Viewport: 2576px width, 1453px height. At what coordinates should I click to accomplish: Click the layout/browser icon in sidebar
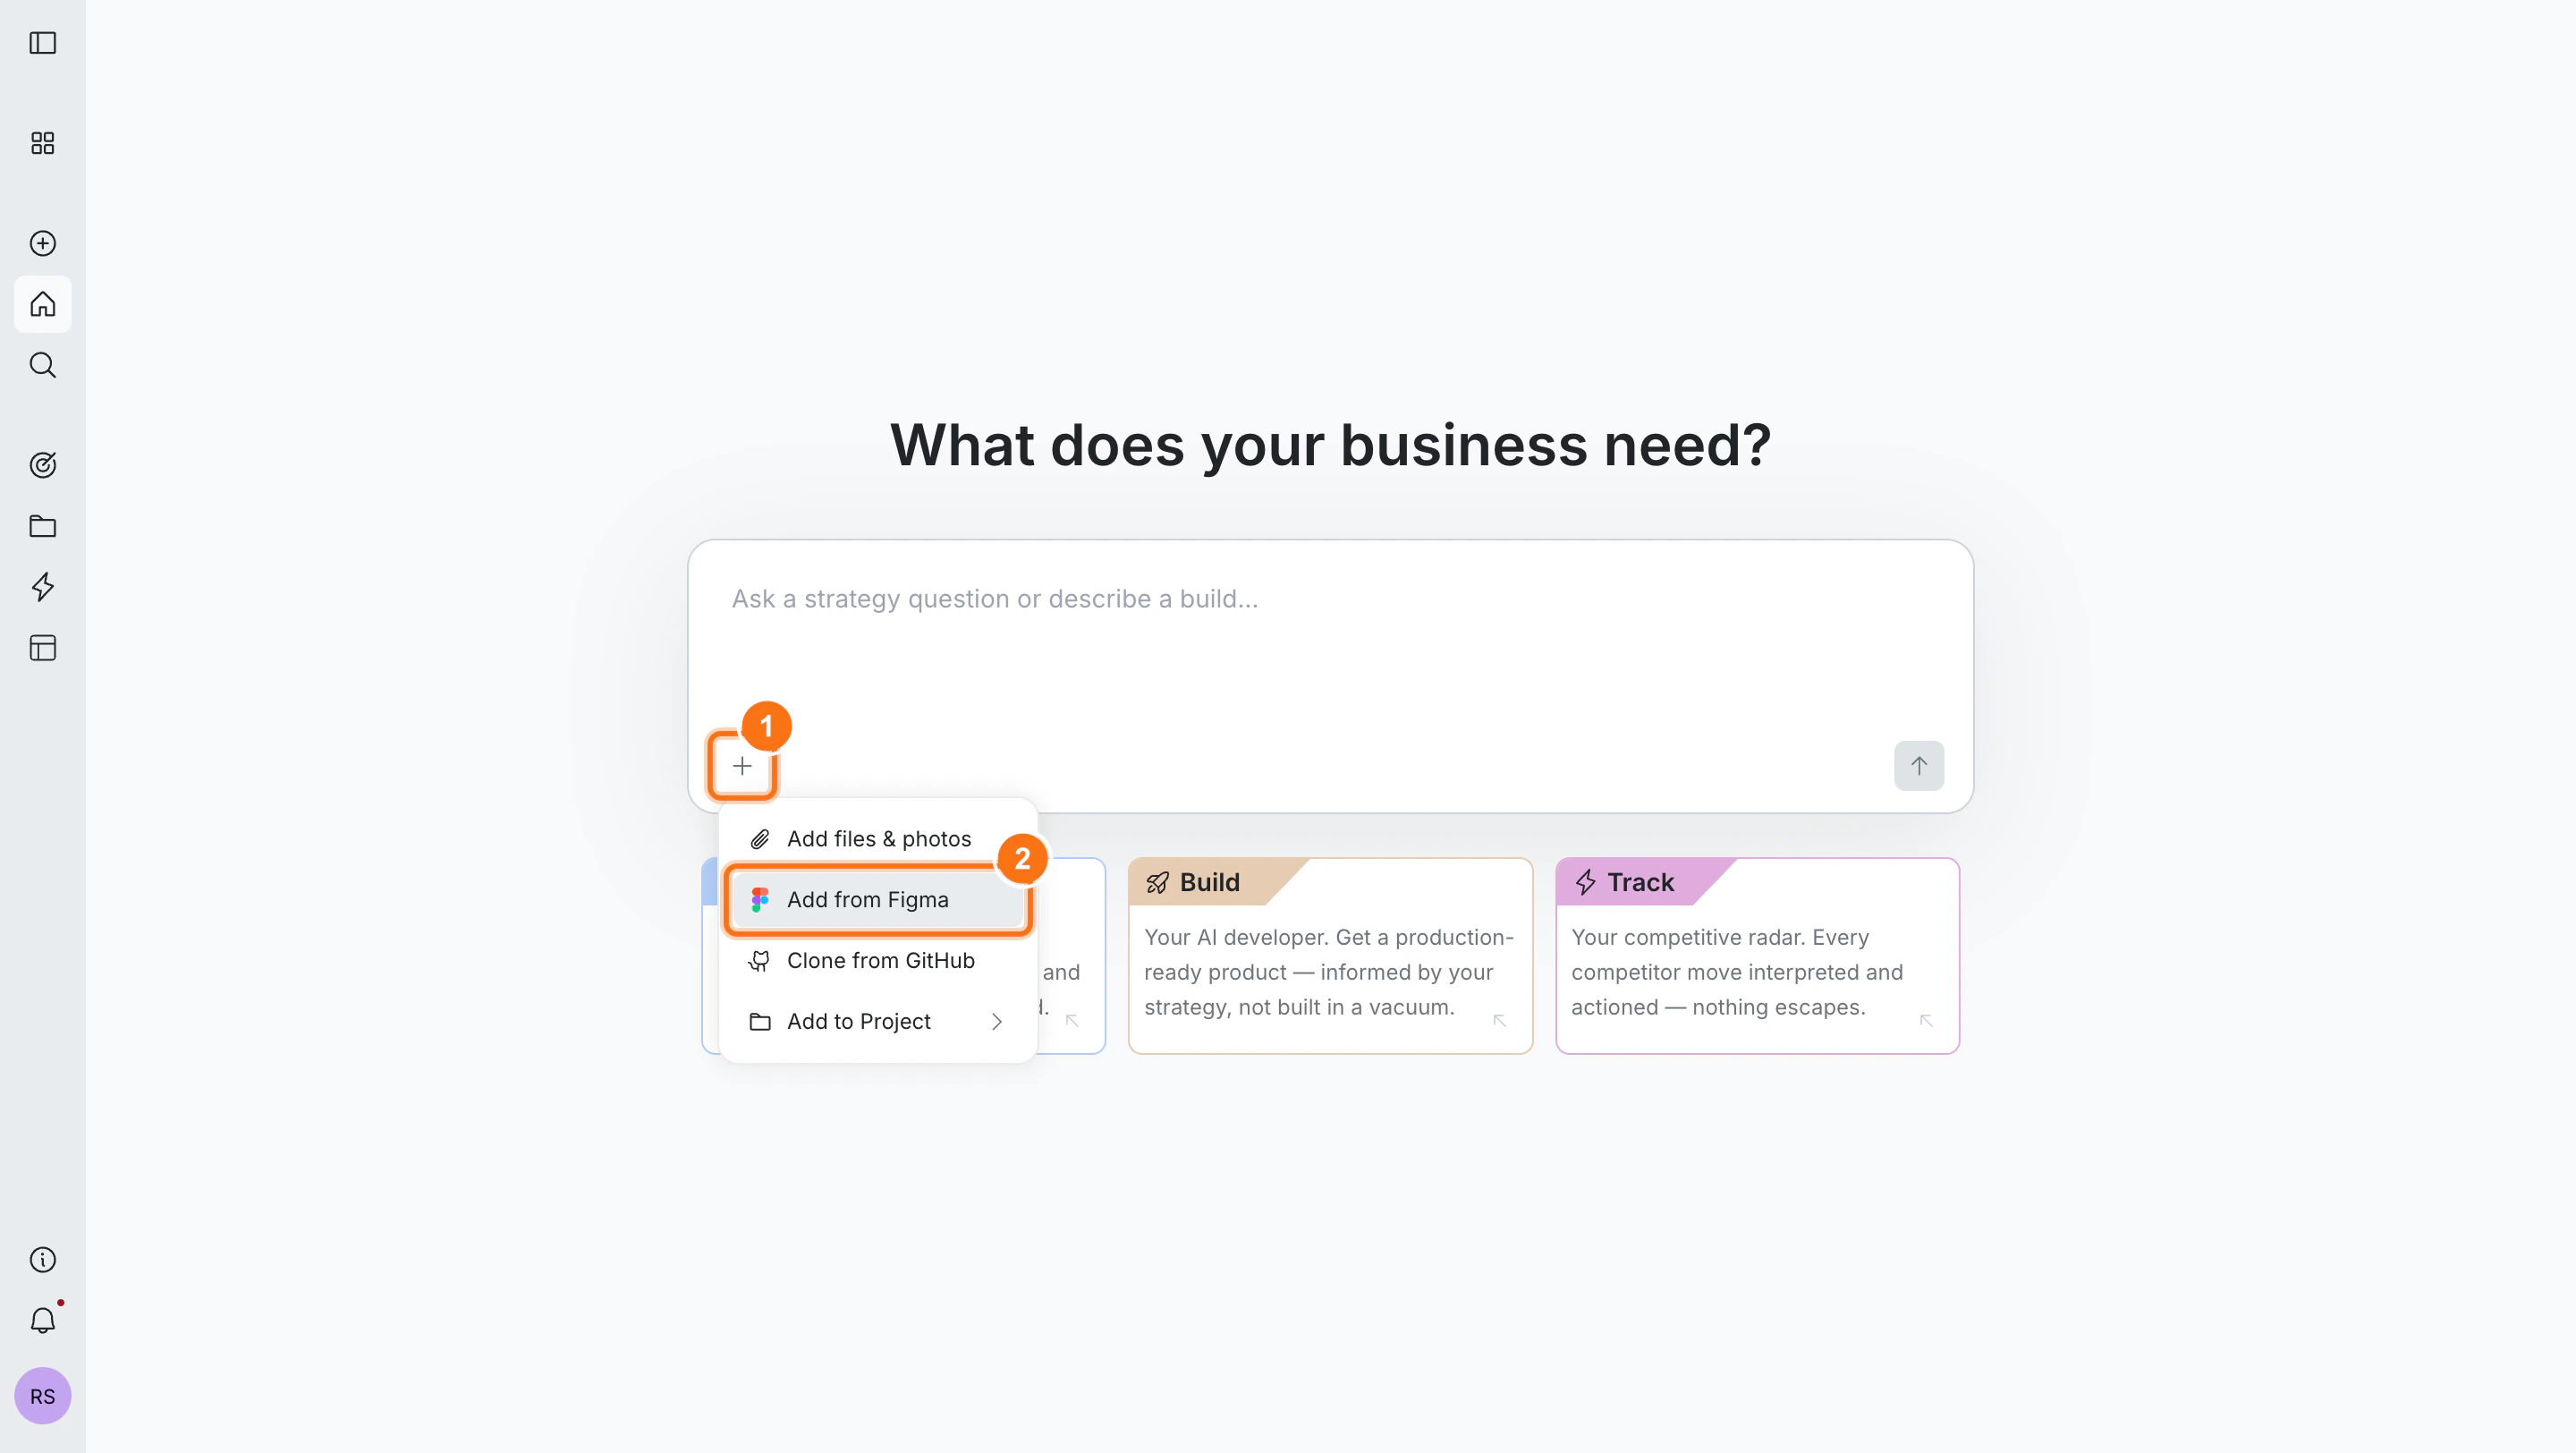[42, 648]
